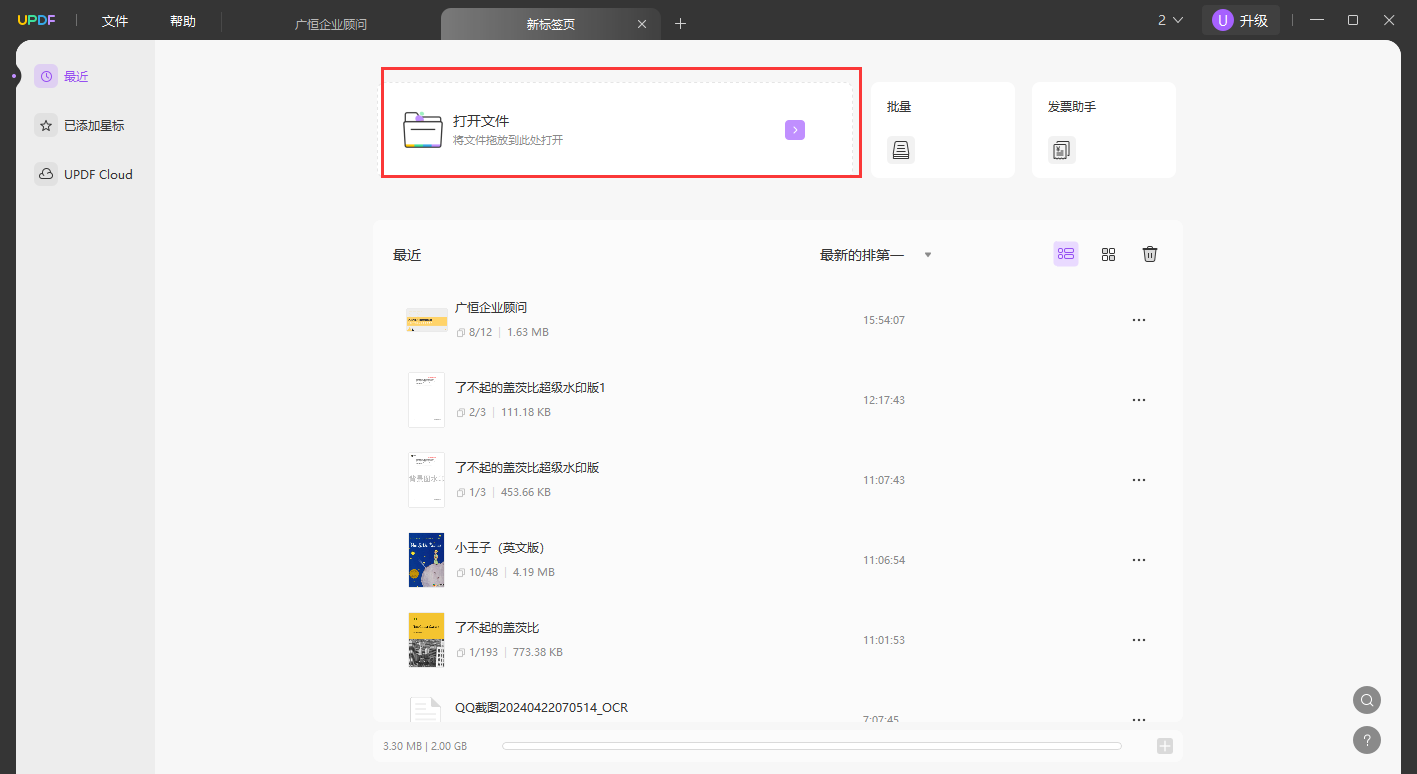Screen dimensions: 1417x774
Task: Click the 已添加星标 star icon
Action: coord(46,125)
